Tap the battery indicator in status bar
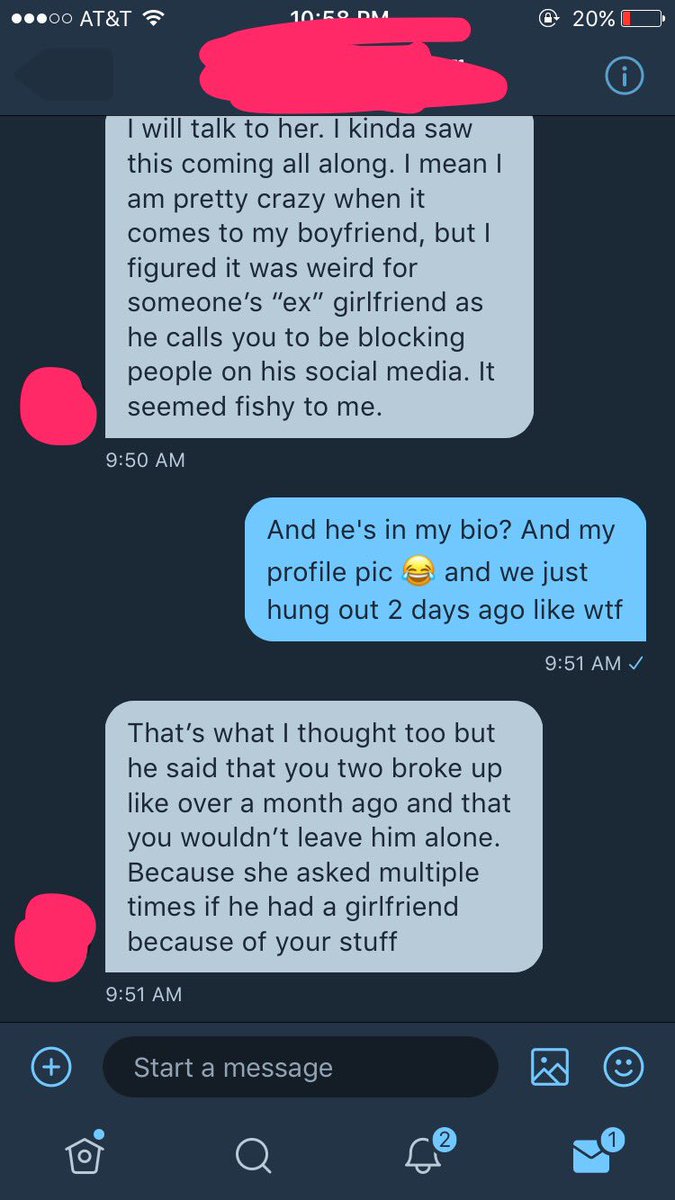This screenshot has width=675, height=1200. pos(641,18)
